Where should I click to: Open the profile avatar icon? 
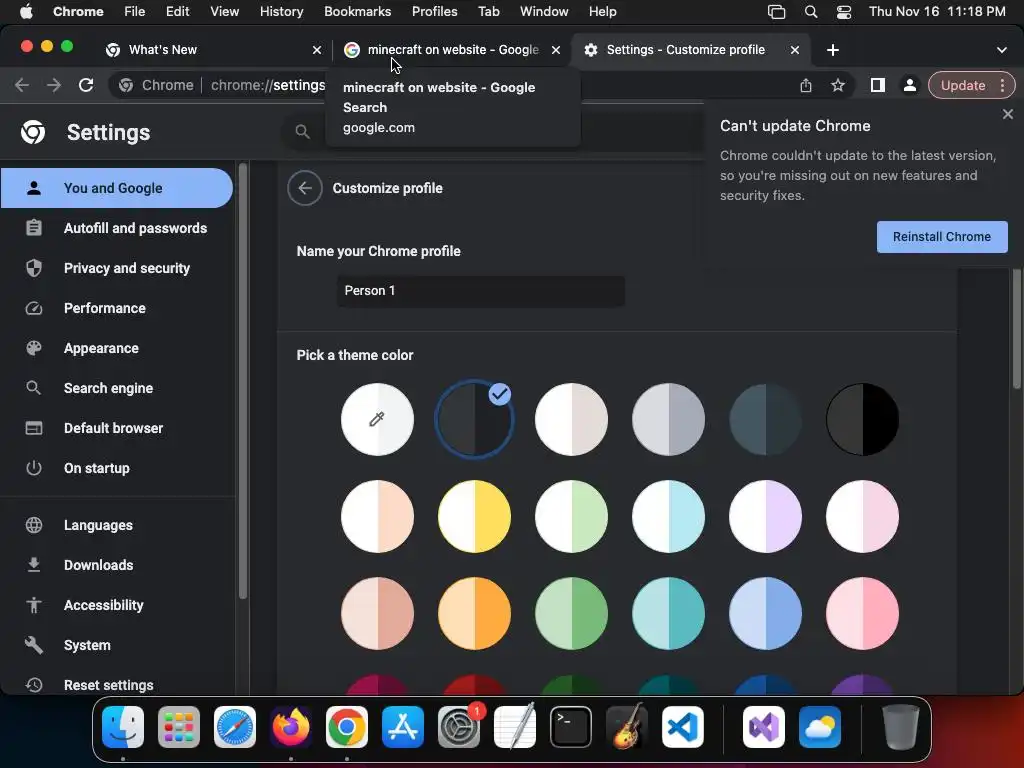click(909, 85)
